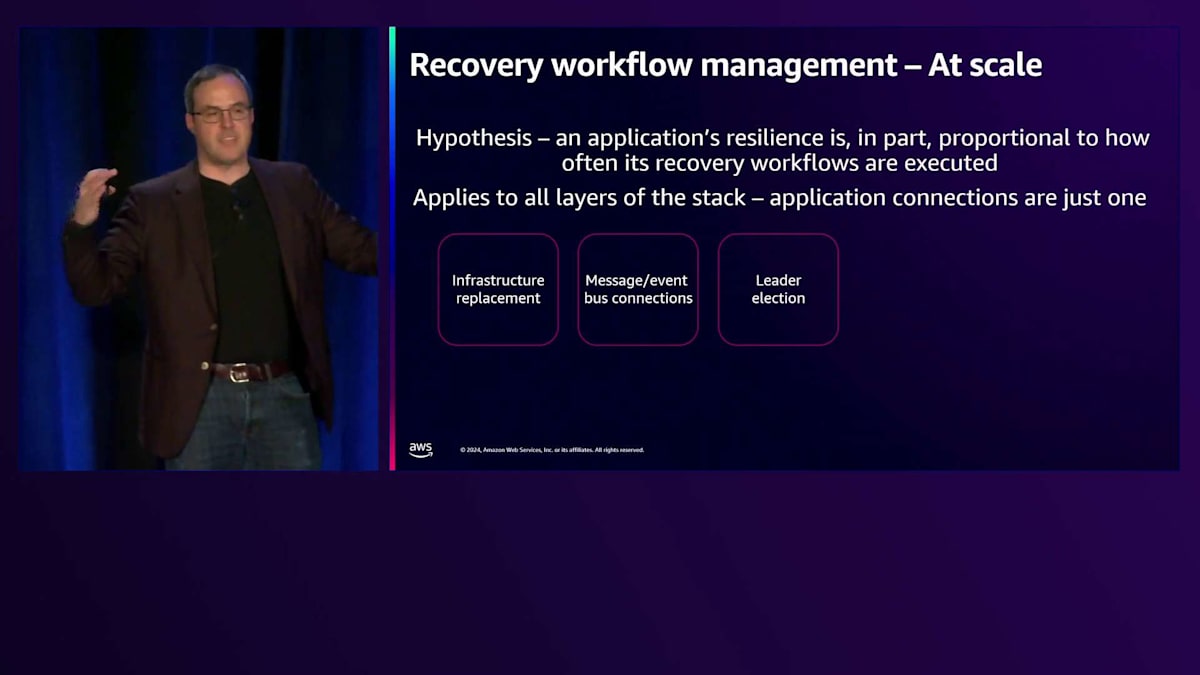Click the slide title 'Recovery workflow management – At scale'
1200x675 pixels.
pos(726,65)
